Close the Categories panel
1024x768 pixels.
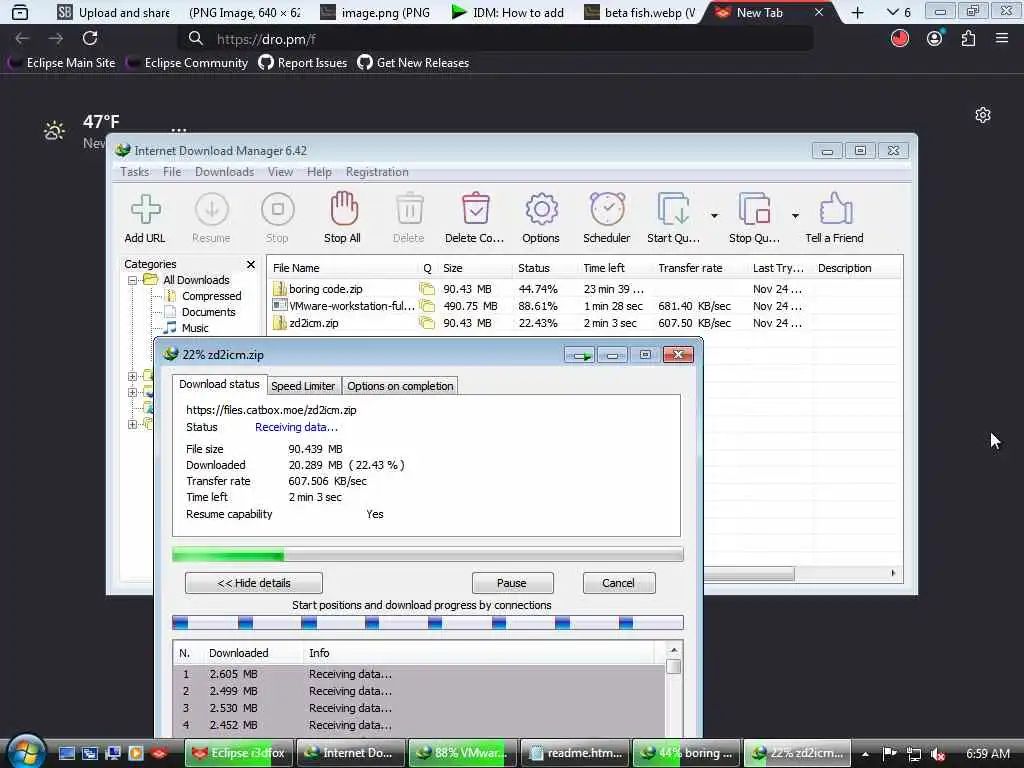(251, 264)
